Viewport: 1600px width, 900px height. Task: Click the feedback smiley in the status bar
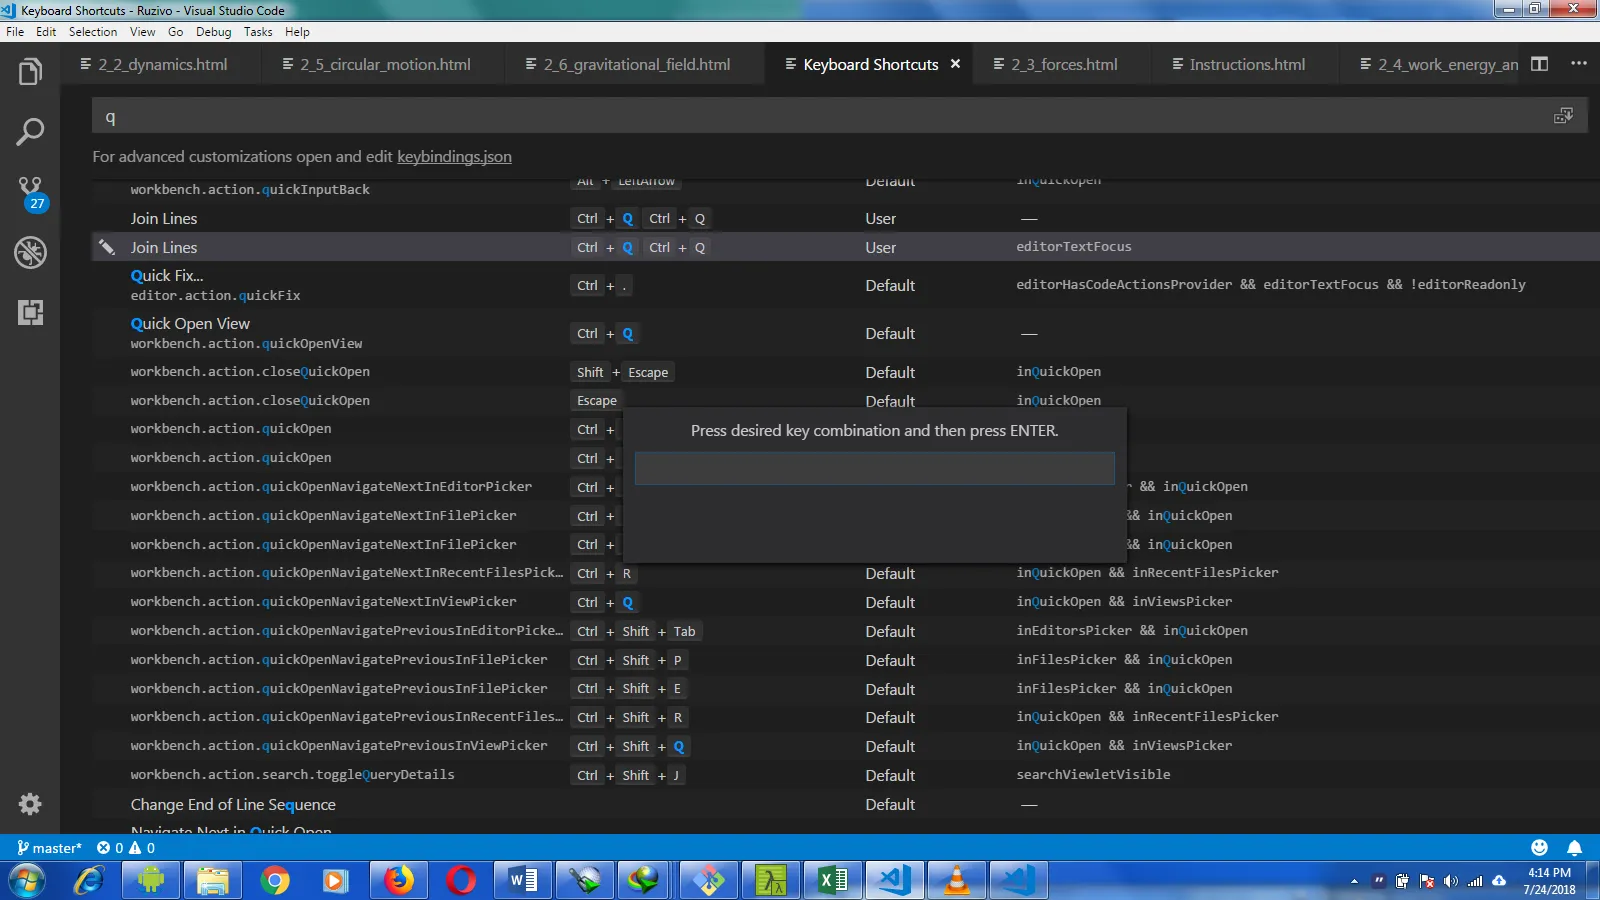(1539, 848)
